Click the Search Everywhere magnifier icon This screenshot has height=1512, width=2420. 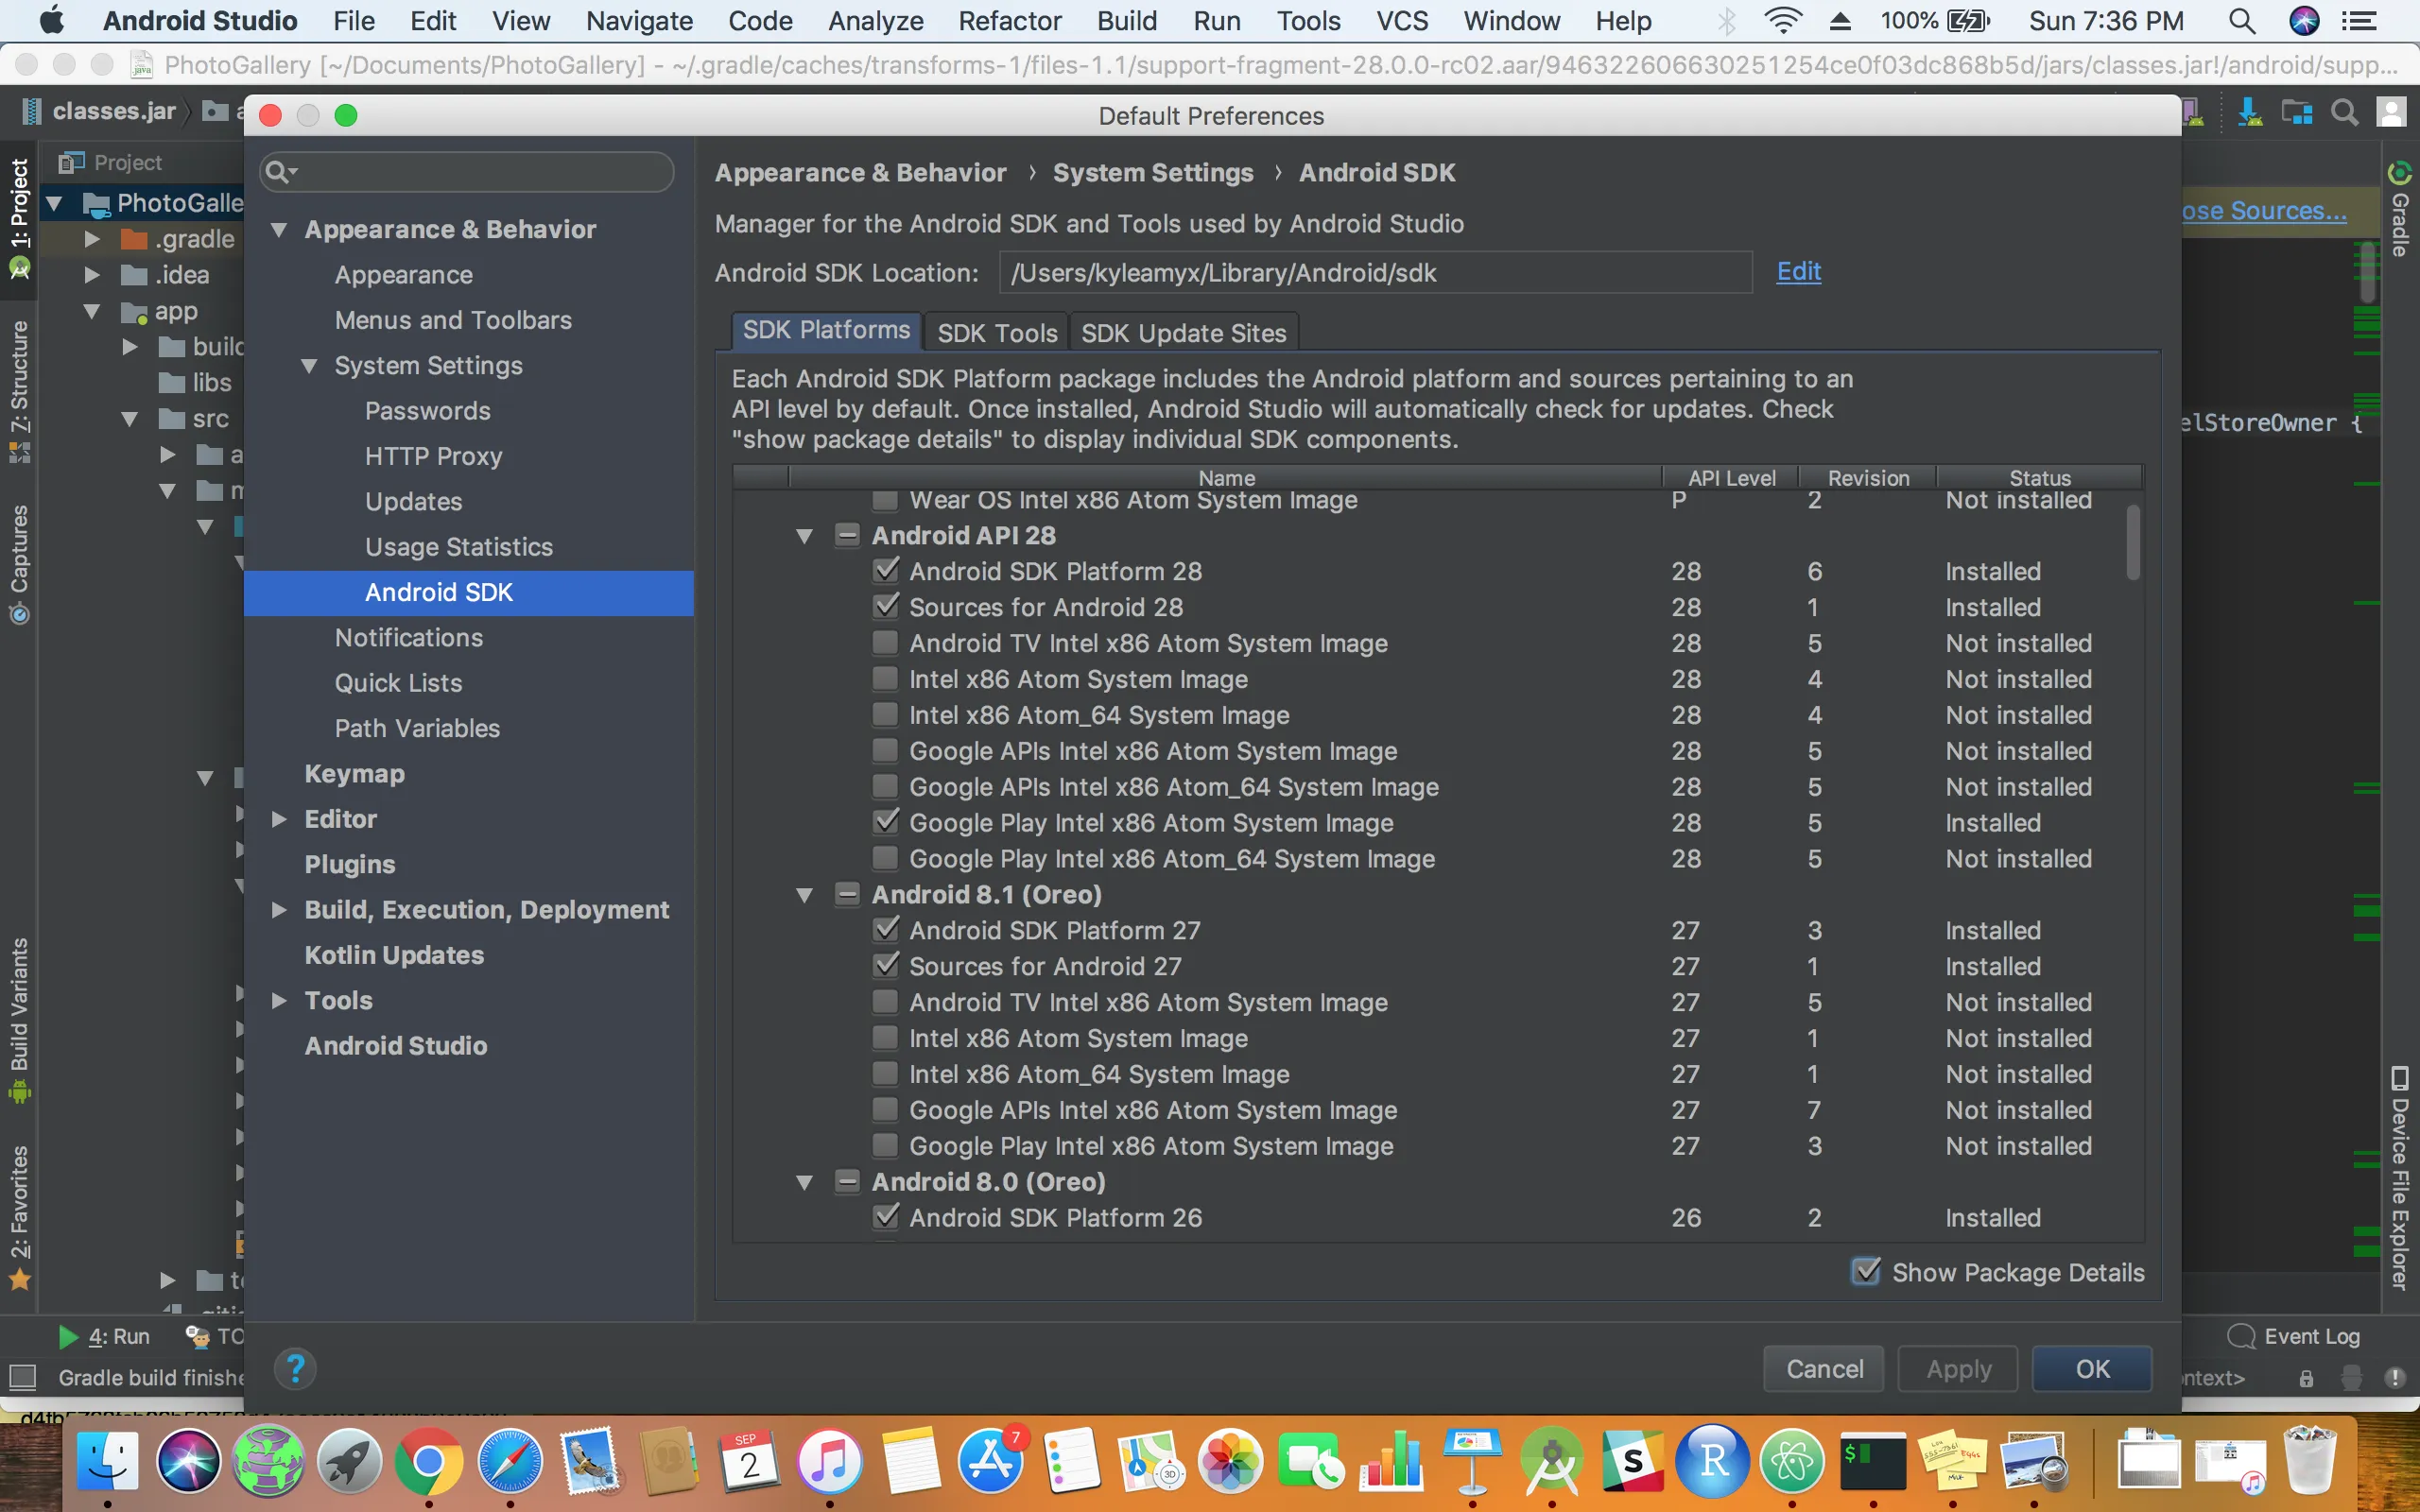tap(2344, 112)
